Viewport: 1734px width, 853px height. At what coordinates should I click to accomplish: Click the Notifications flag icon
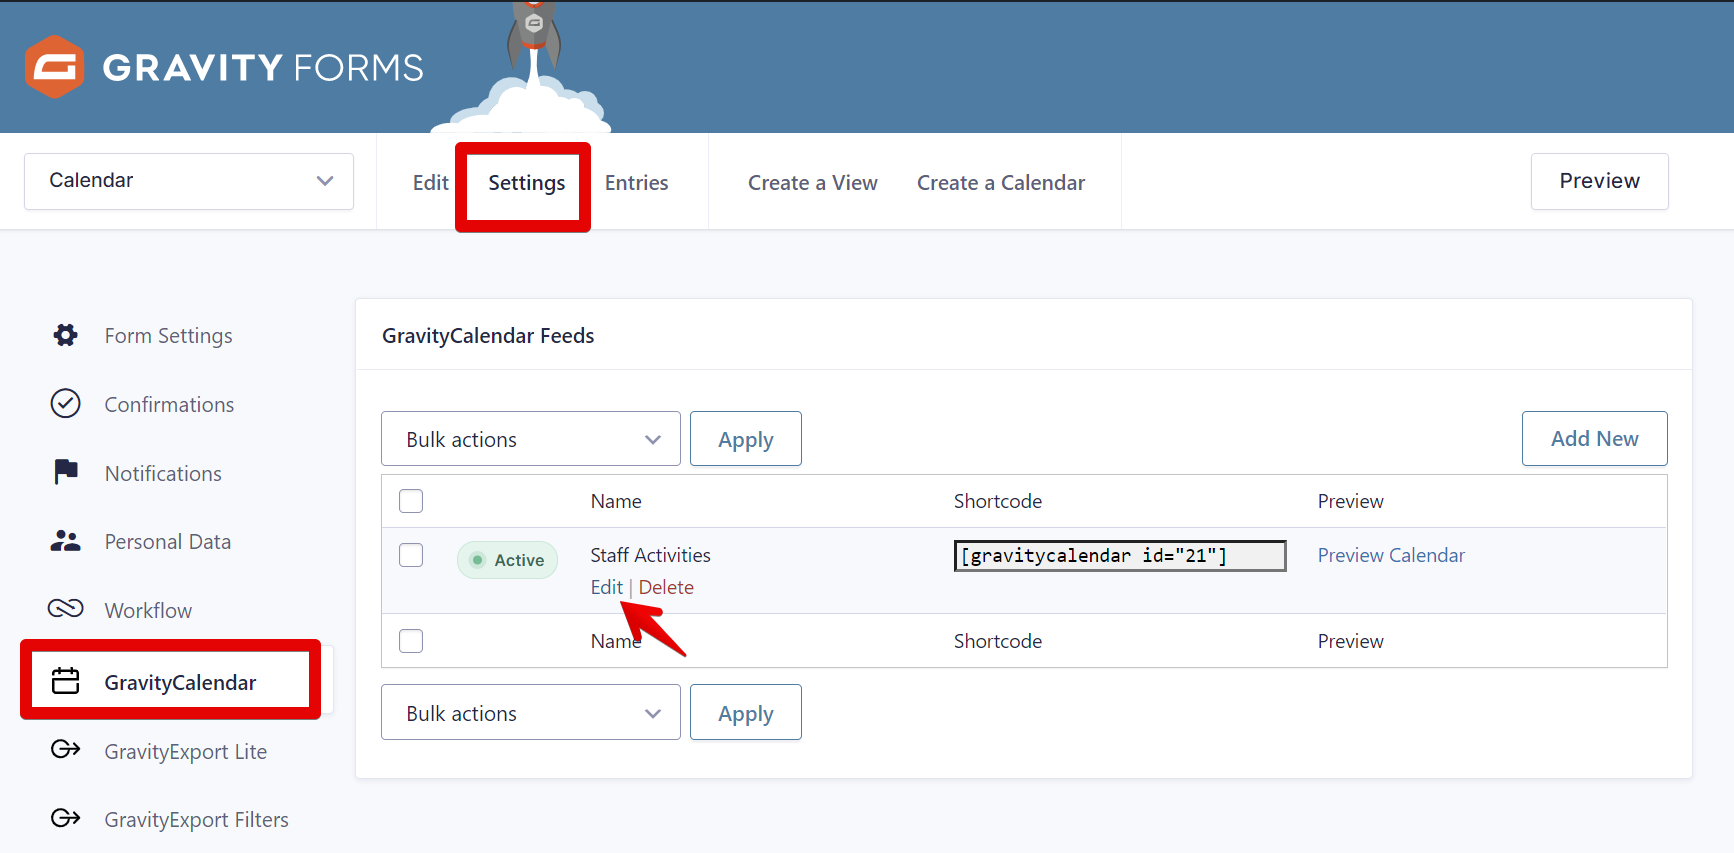point(66,472)
